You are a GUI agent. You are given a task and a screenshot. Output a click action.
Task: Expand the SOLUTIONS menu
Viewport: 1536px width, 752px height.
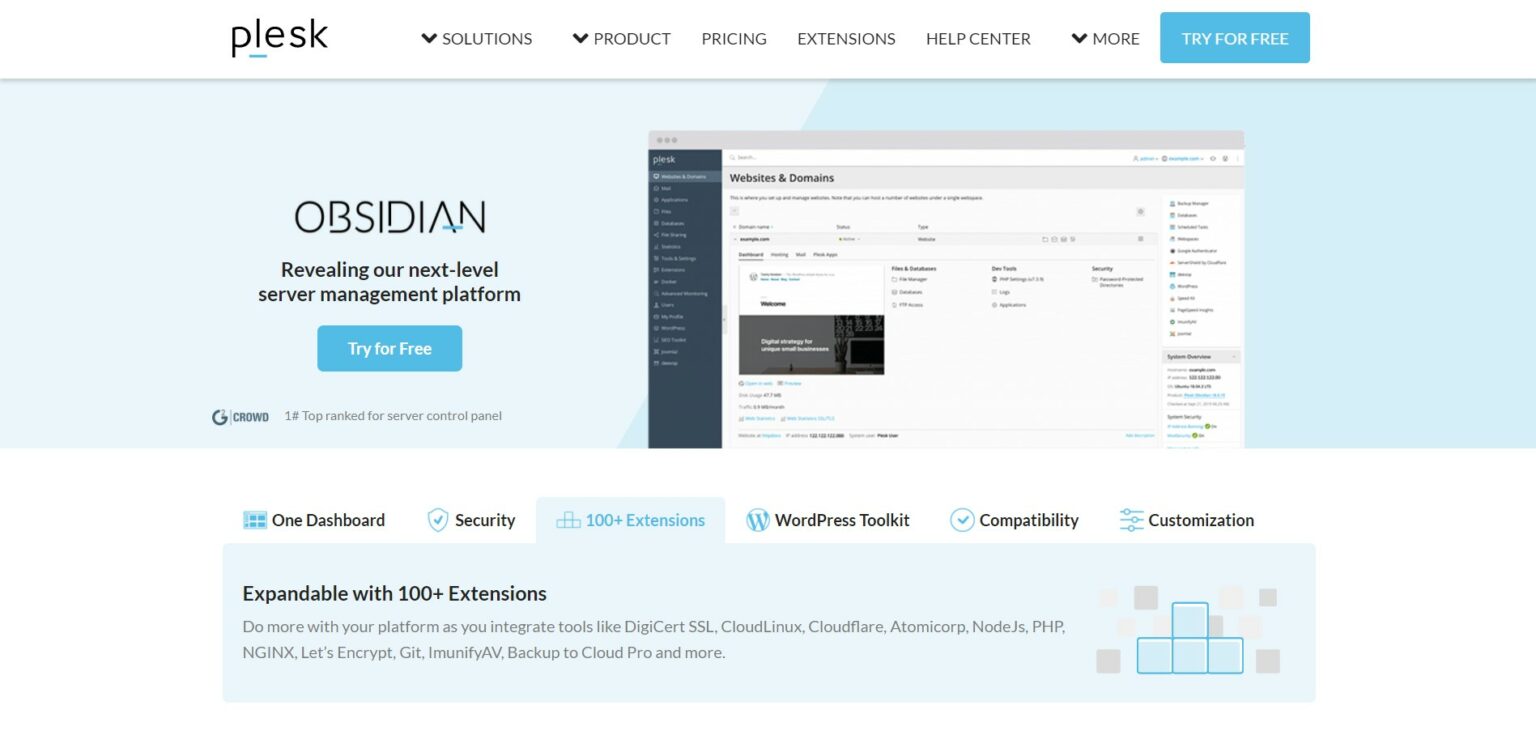[477, 39]
